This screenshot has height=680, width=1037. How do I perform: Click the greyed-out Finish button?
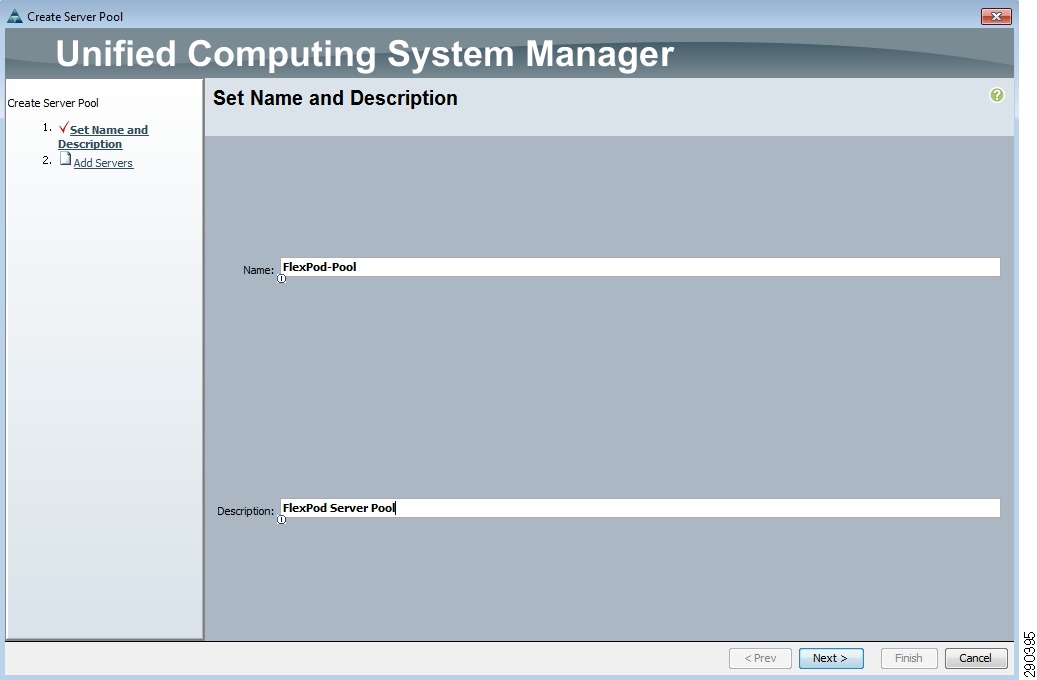(x=909, y=658)
